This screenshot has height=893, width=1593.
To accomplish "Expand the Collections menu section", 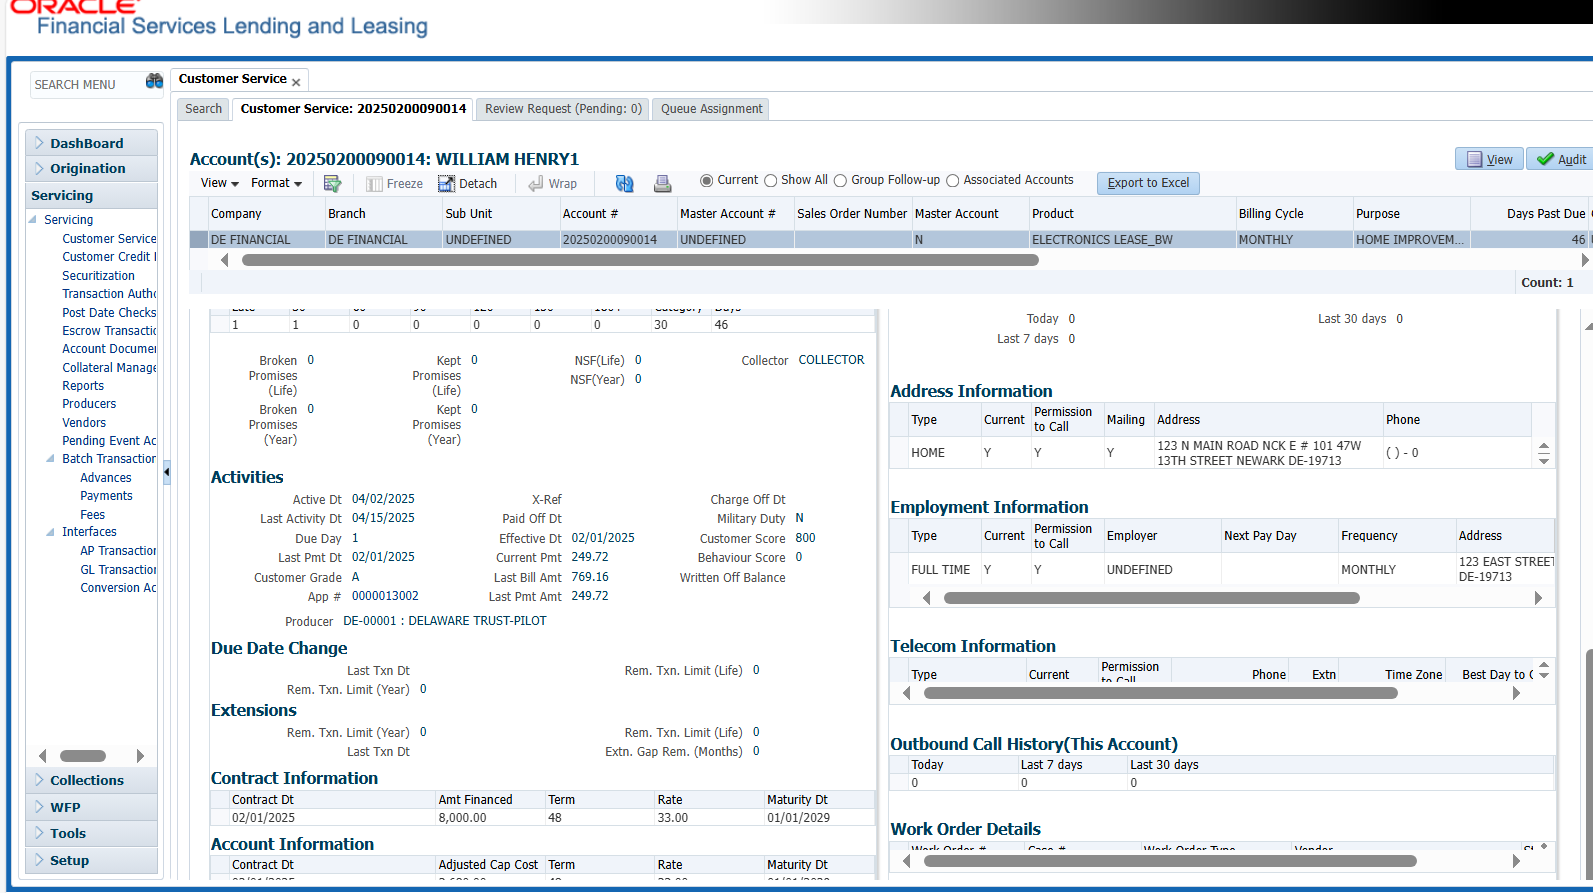I will coord(39,780).
